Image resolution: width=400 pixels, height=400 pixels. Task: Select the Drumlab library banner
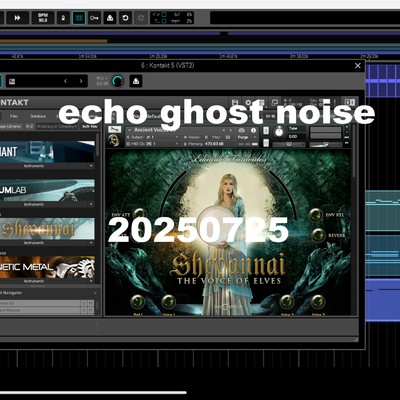click(47, 190)
